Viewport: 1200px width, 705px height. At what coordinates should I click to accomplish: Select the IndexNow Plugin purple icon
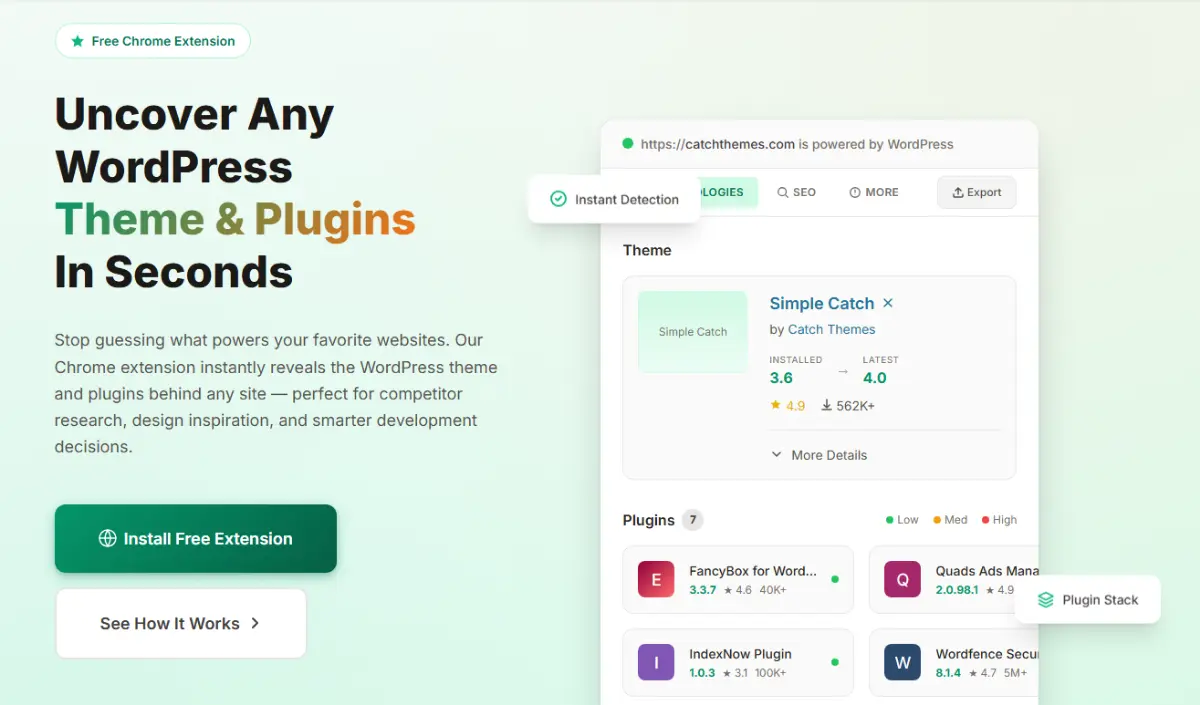(655, 662)
